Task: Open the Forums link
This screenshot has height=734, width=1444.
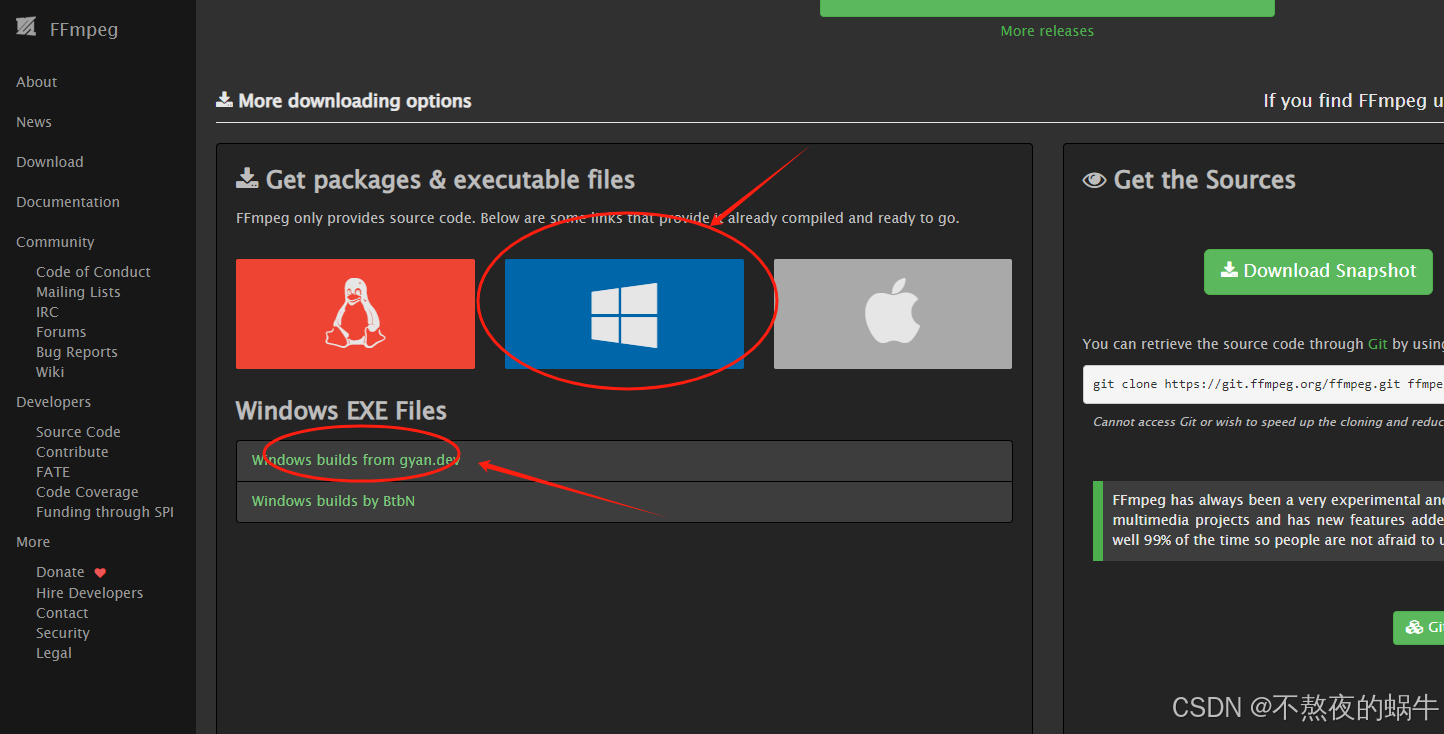Action: [x=61, y=332]
